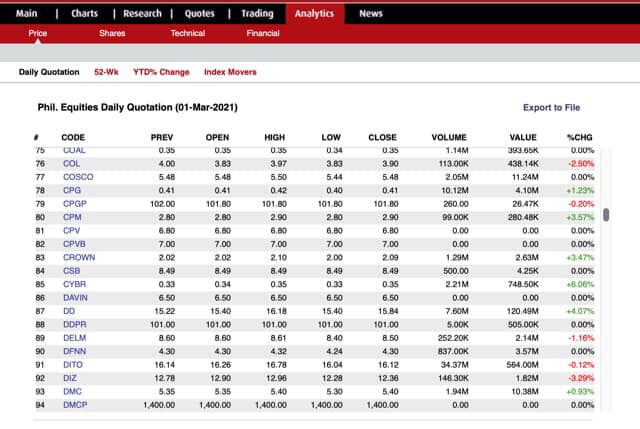Click the Export to File link
Screen dimensions: 640x429
(x=551, y=107)
